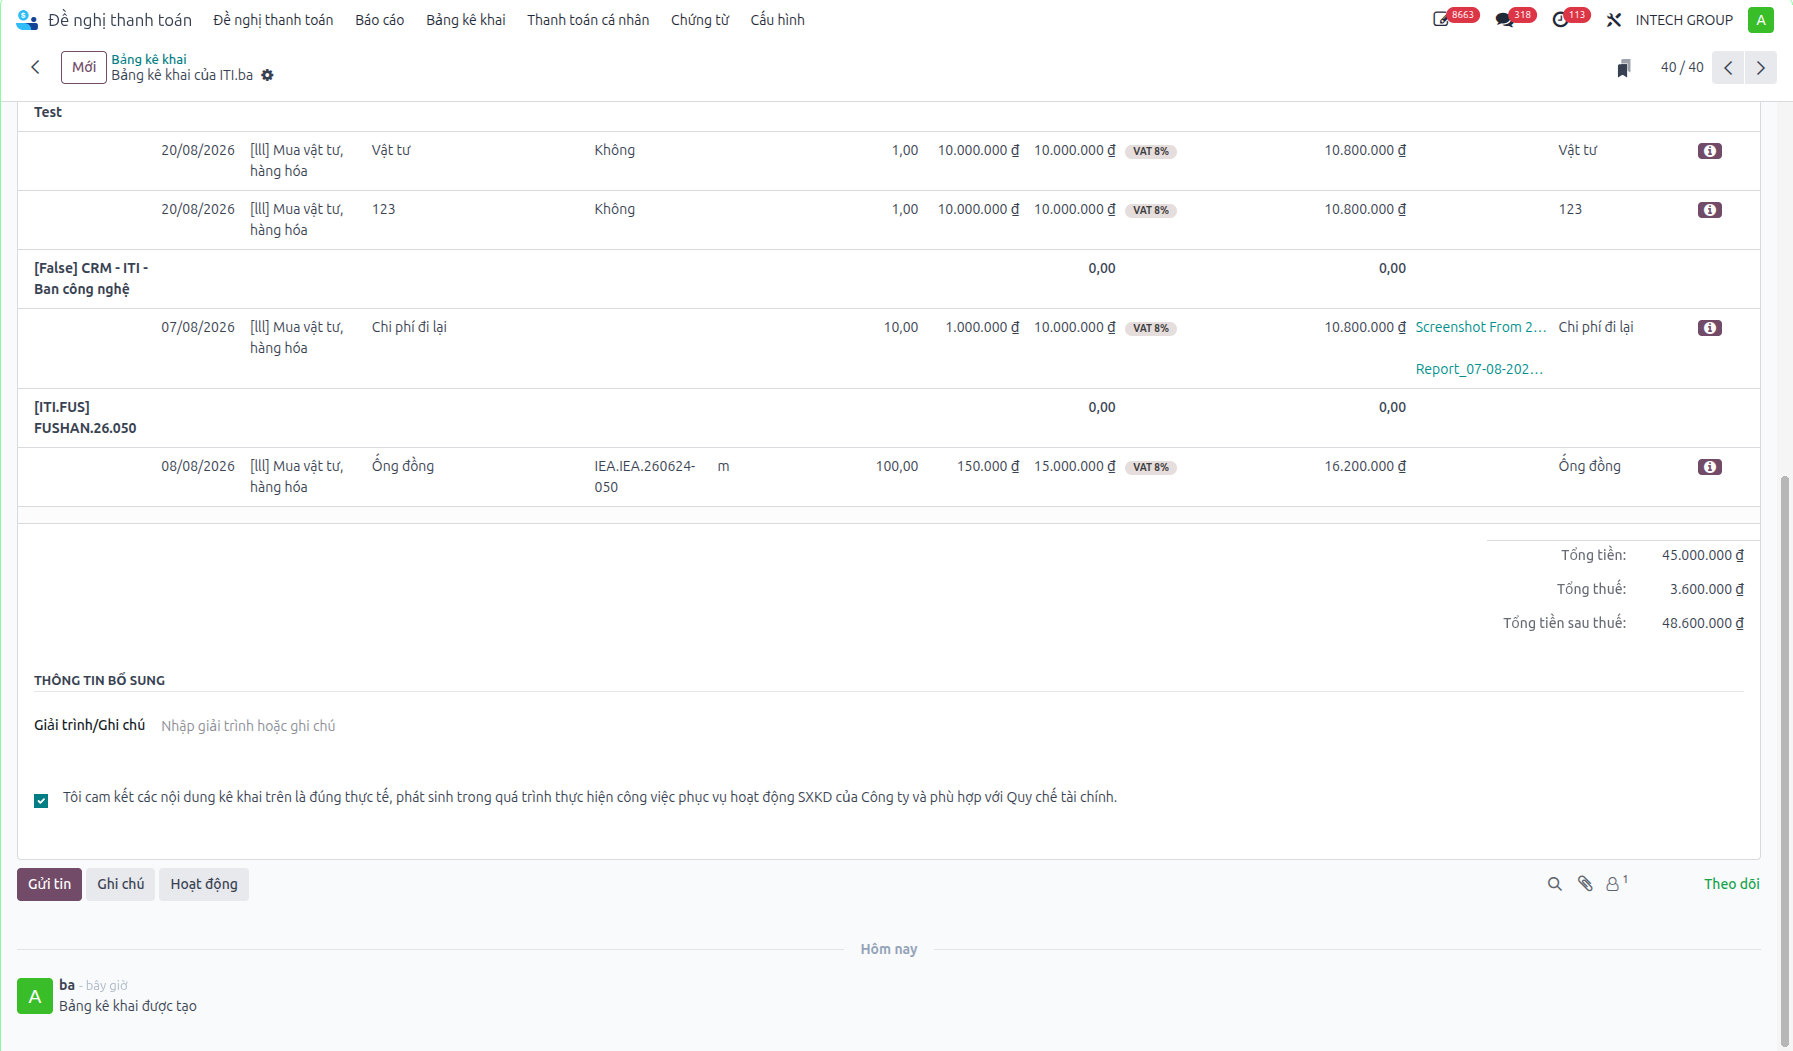Image resolution: width=1793 pixels, height=1051 pixels.
Task: Click the VAT 8% tag on the Ống đồng row
Action: [1151, 467]
